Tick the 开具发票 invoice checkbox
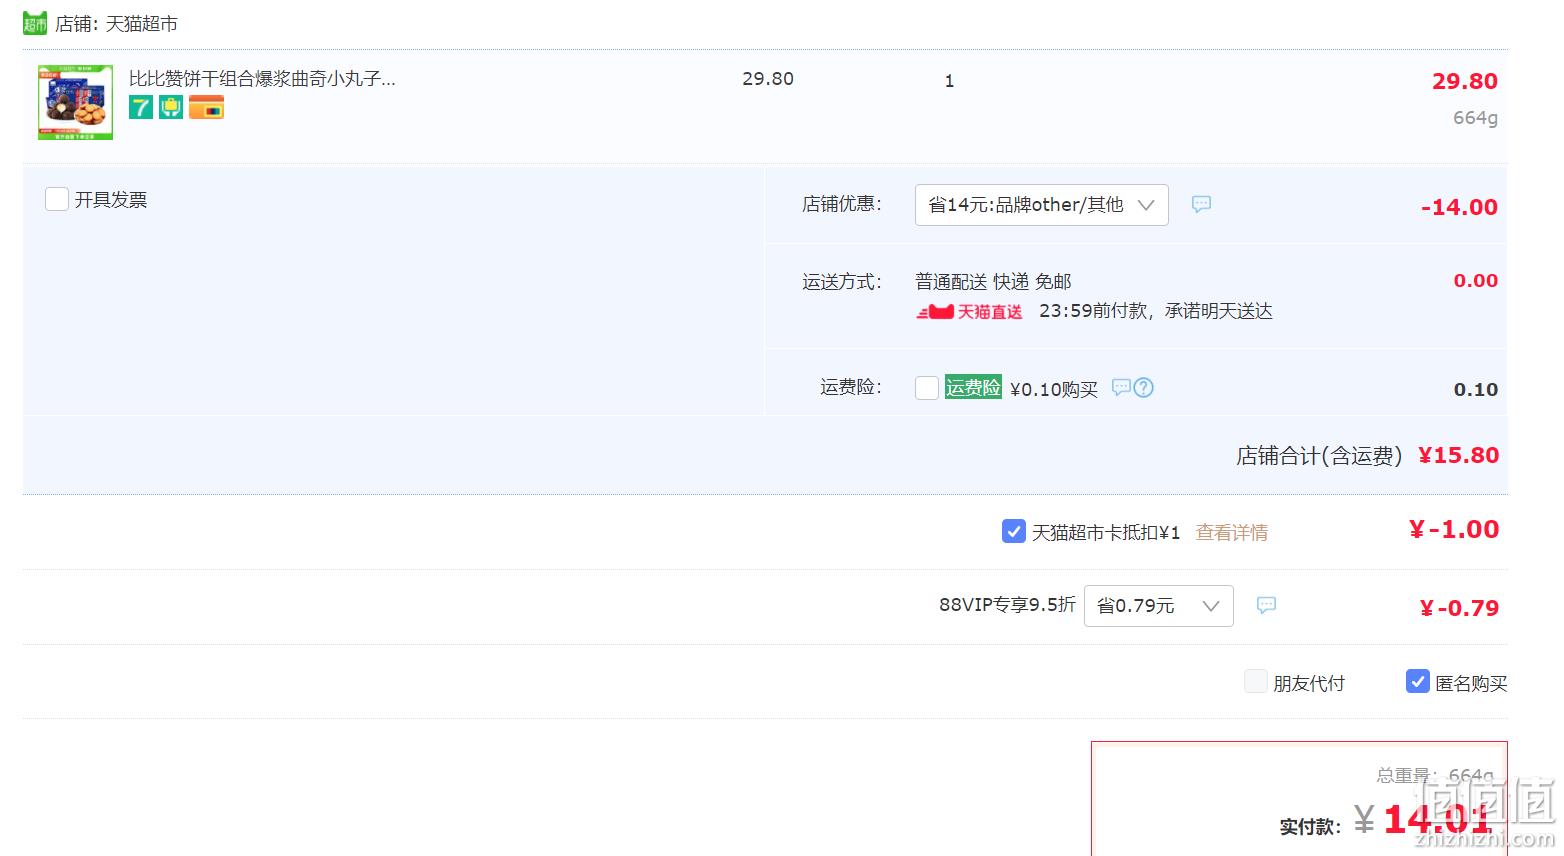This screenshot has width=1564, height=856. (57, 199)
